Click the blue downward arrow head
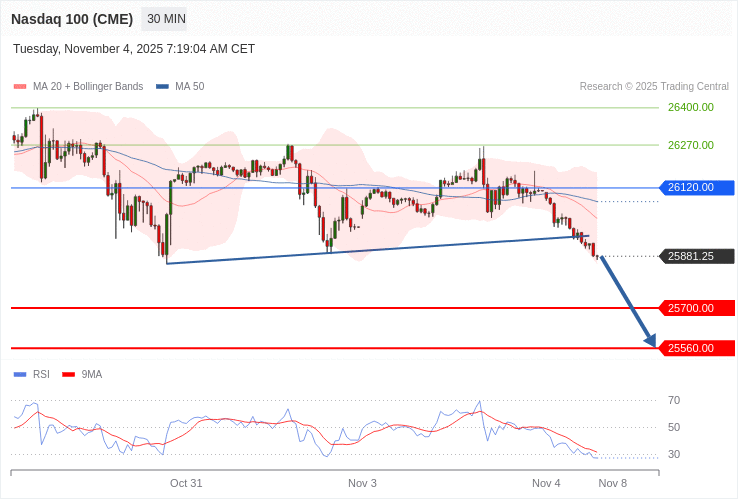The image size is (738, 500). click(650, 341)
